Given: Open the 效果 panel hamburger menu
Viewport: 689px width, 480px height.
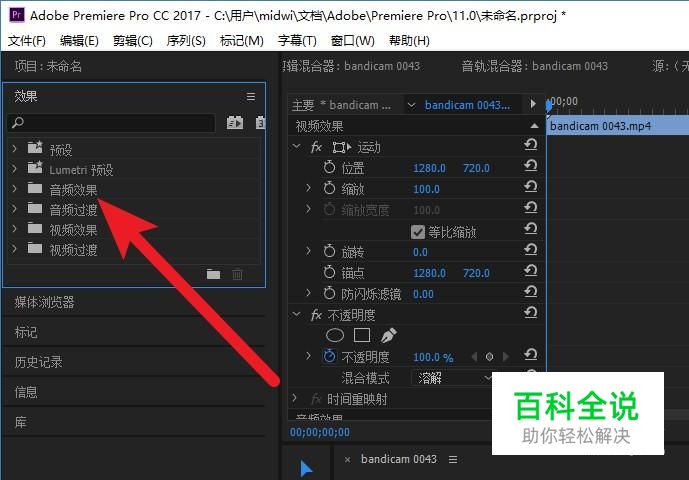Looking at the screenshot, I should pyautogui.click(x=250, y=96).
